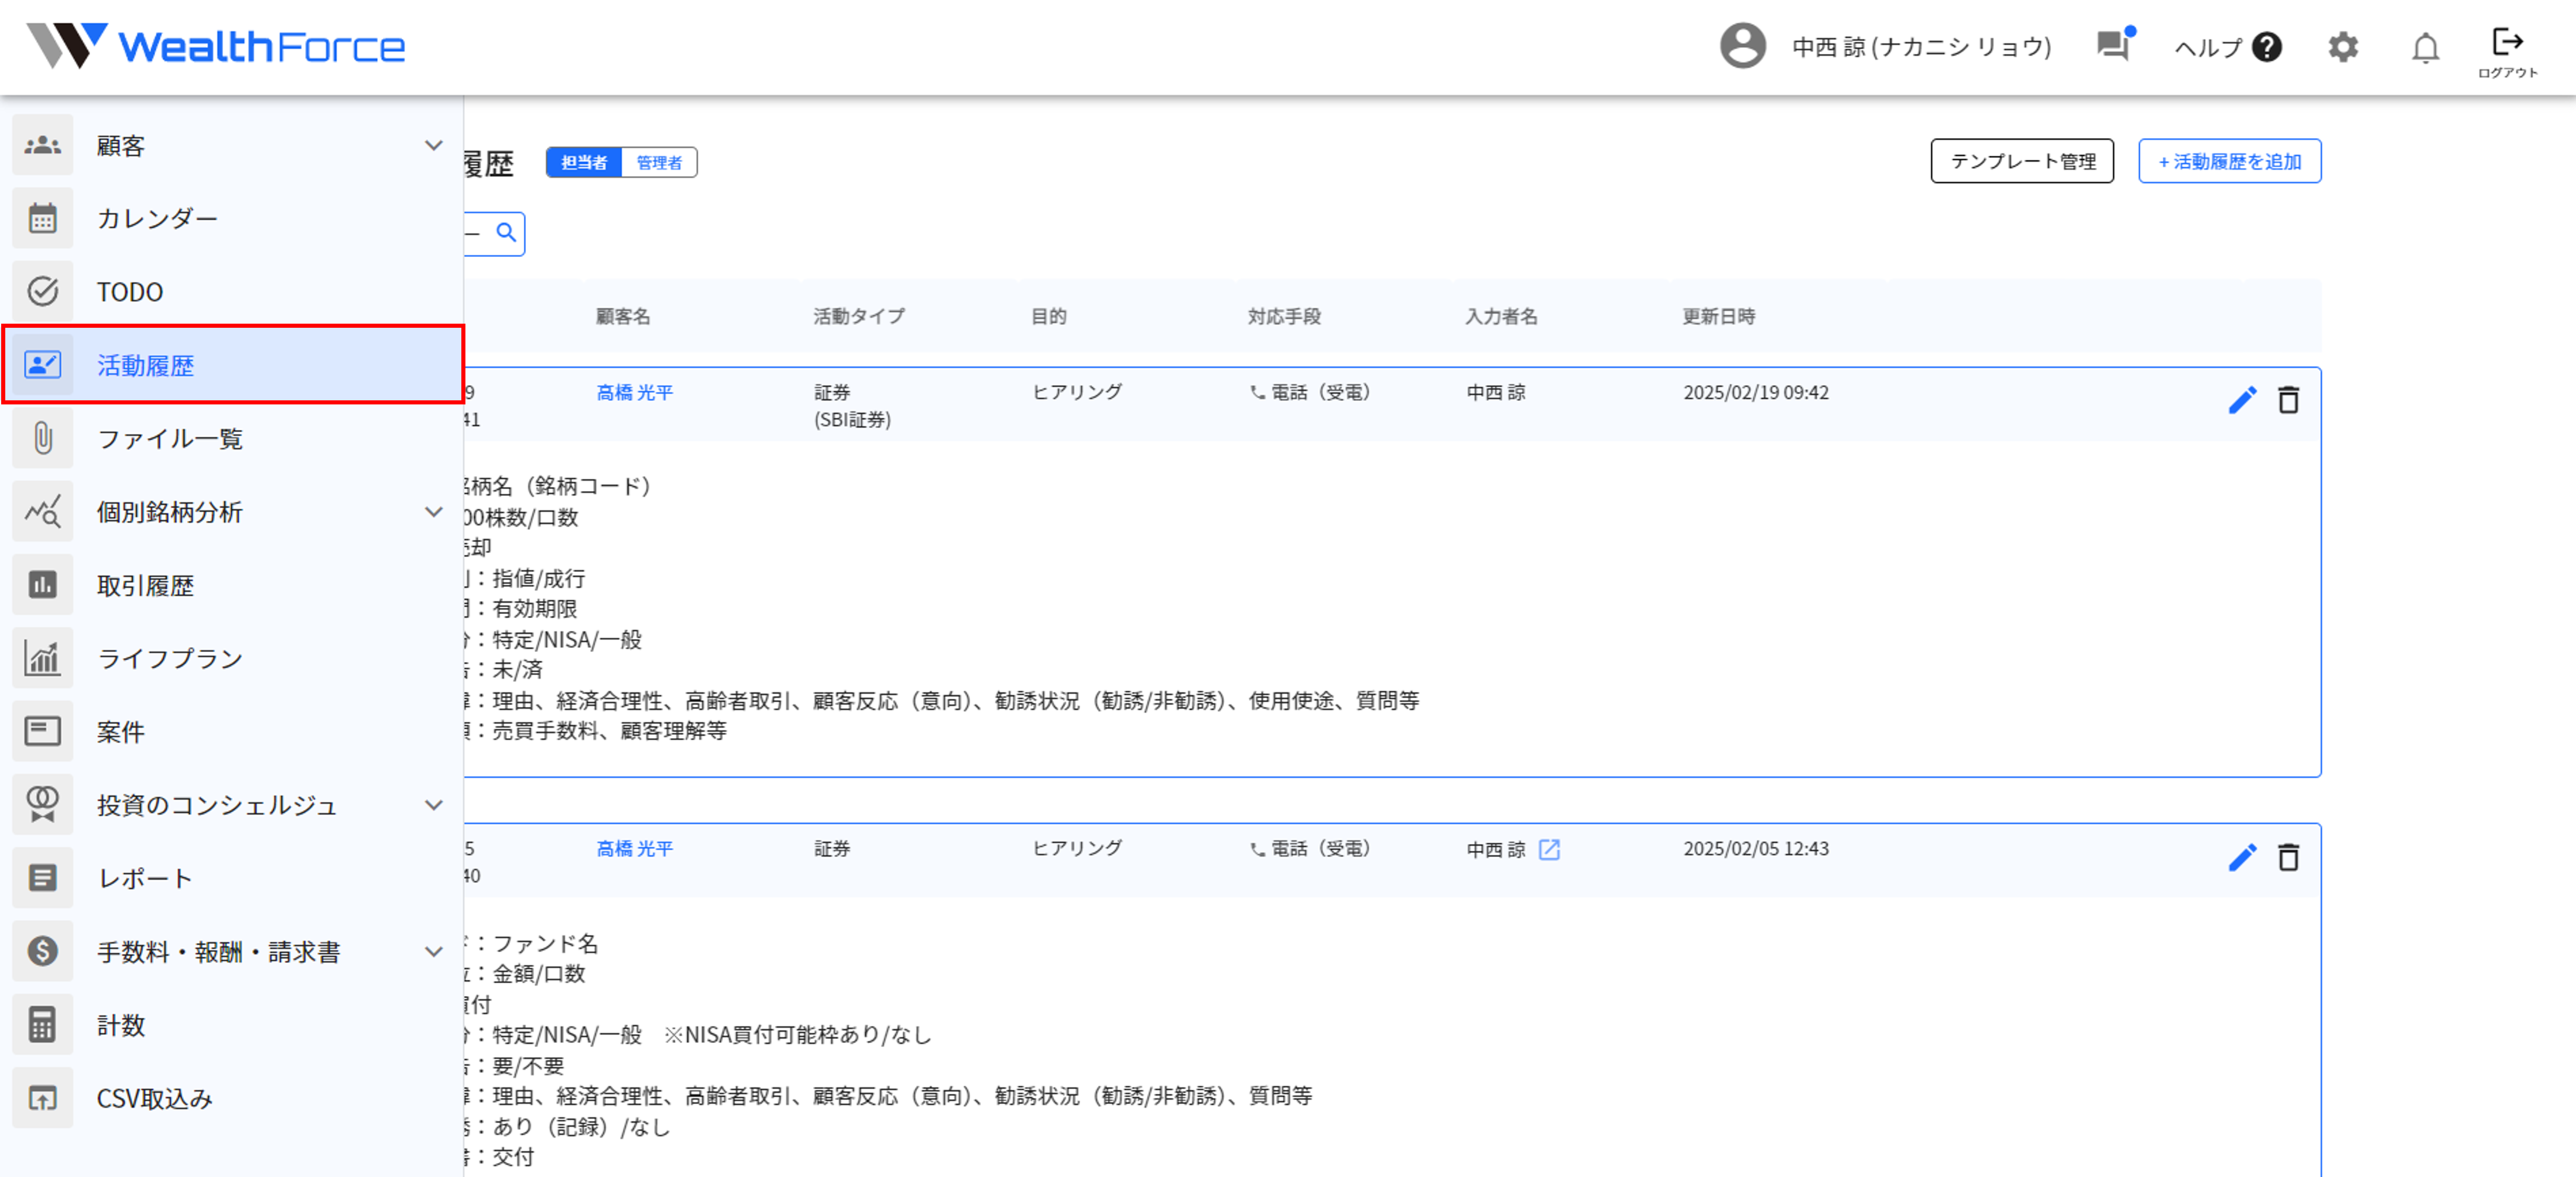The image size is (2576, 1177).
Task: Delete the 2025/02/05 activity record with trash icon
Action: pos(2288,857)
